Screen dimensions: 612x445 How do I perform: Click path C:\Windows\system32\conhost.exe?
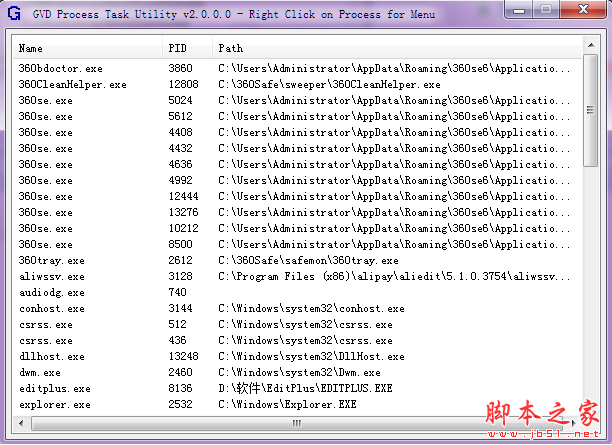point(311,309)
